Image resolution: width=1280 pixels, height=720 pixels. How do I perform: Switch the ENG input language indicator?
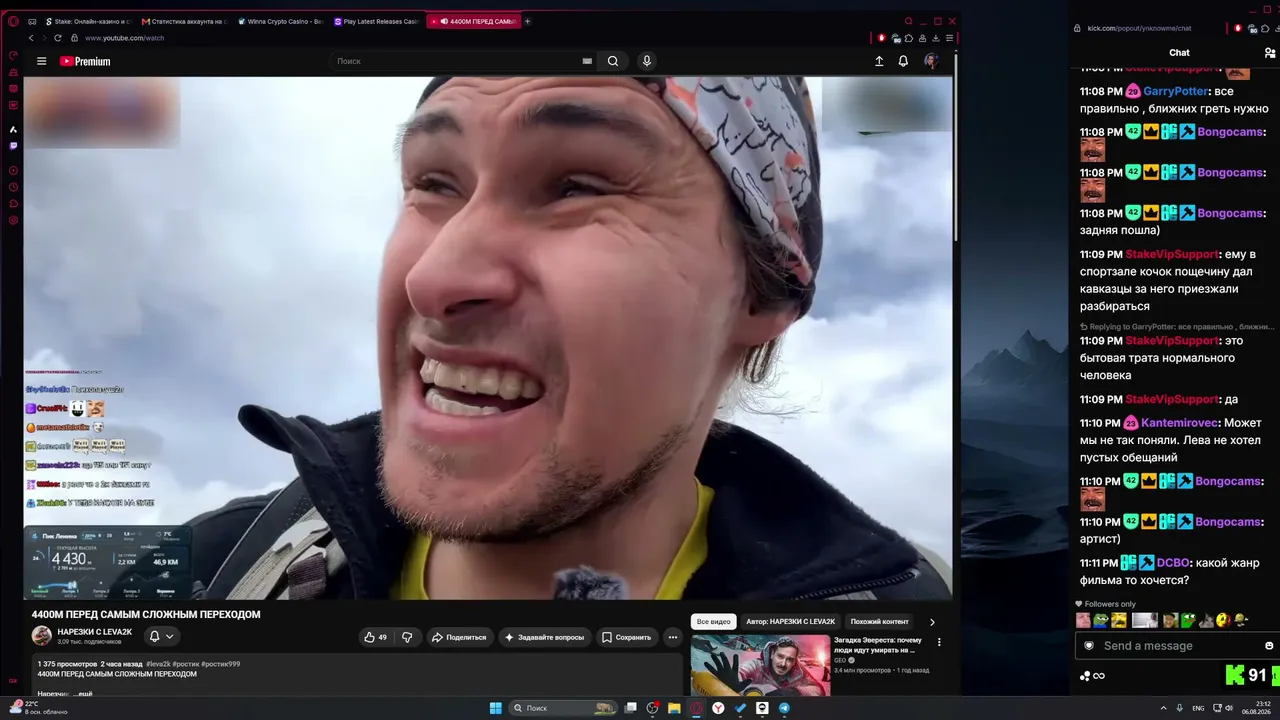pos(1198,708)
